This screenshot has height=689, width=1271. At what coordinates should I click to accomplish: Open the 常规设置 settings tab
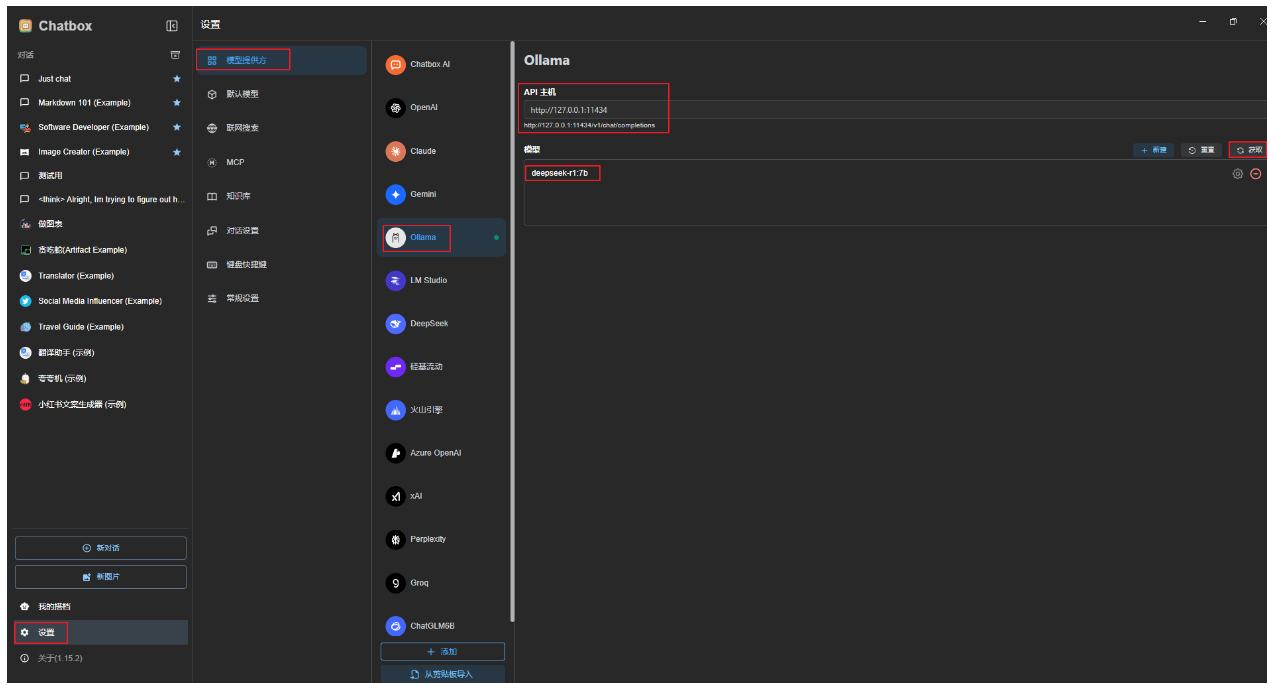282,298
